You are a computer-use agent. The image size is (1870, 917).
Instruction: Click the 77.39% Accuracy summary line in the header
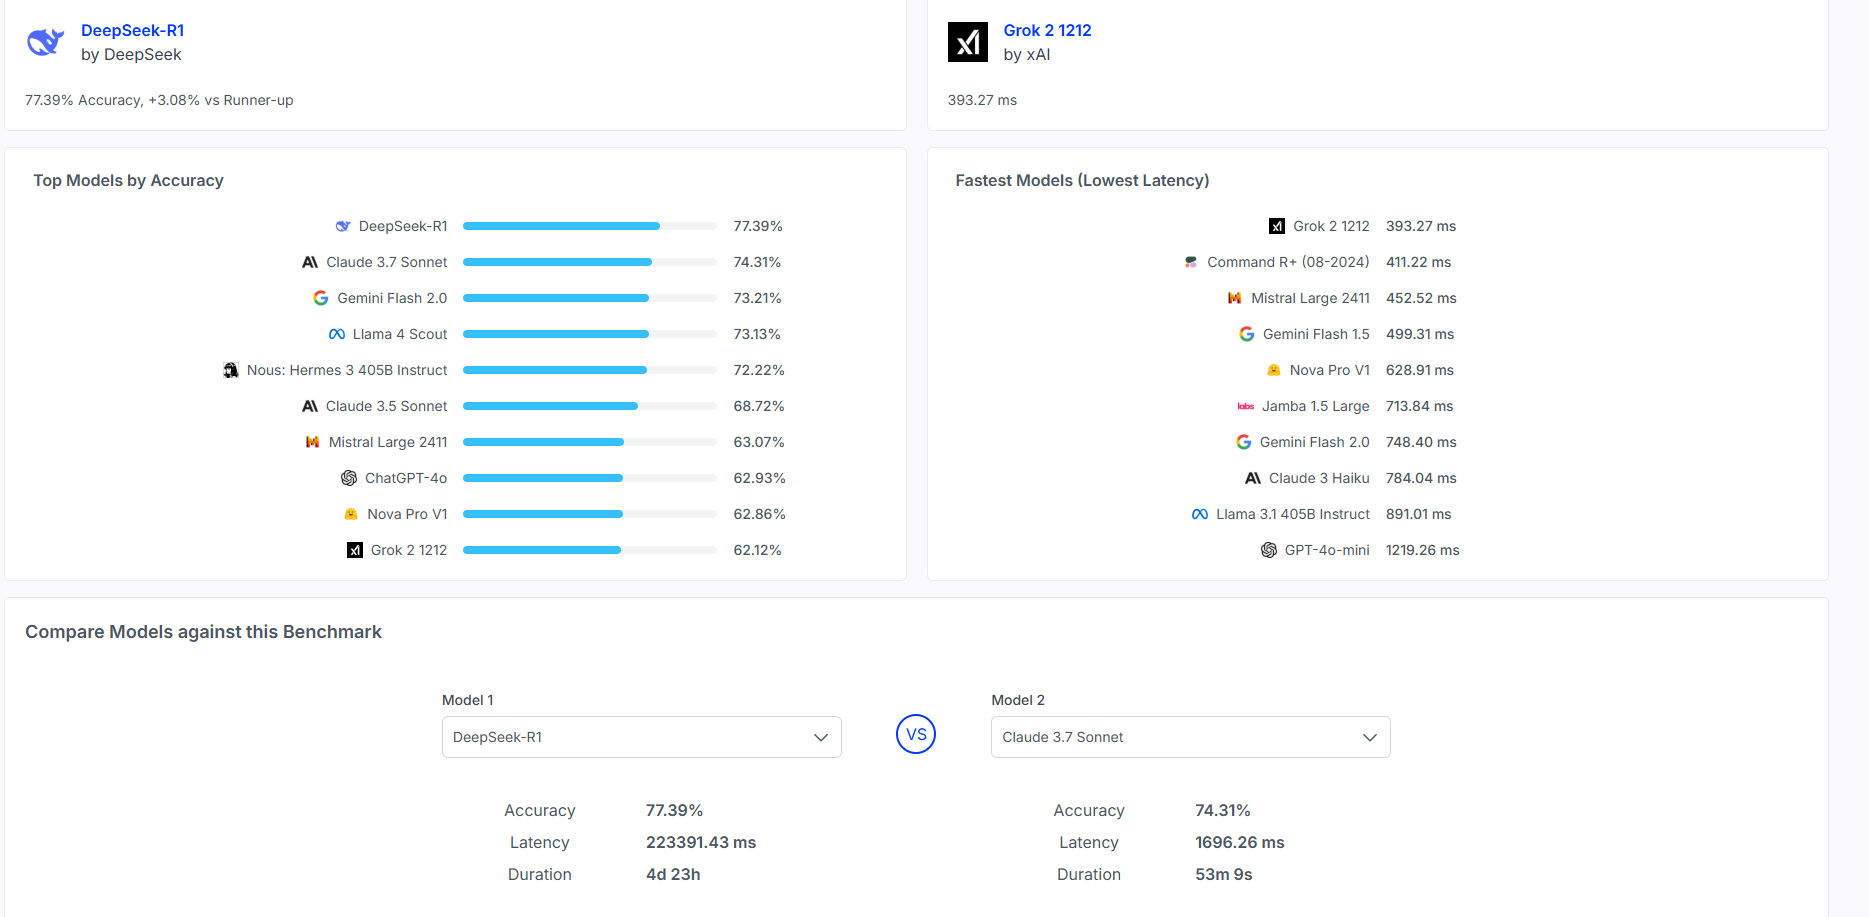click(159, 100)
